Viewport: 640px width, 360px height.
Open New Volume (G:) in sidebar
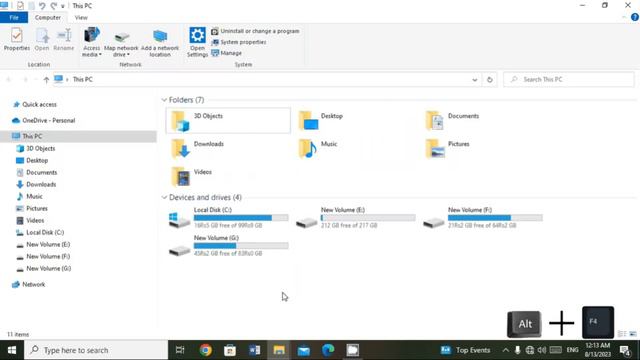(x=48, y=269)
